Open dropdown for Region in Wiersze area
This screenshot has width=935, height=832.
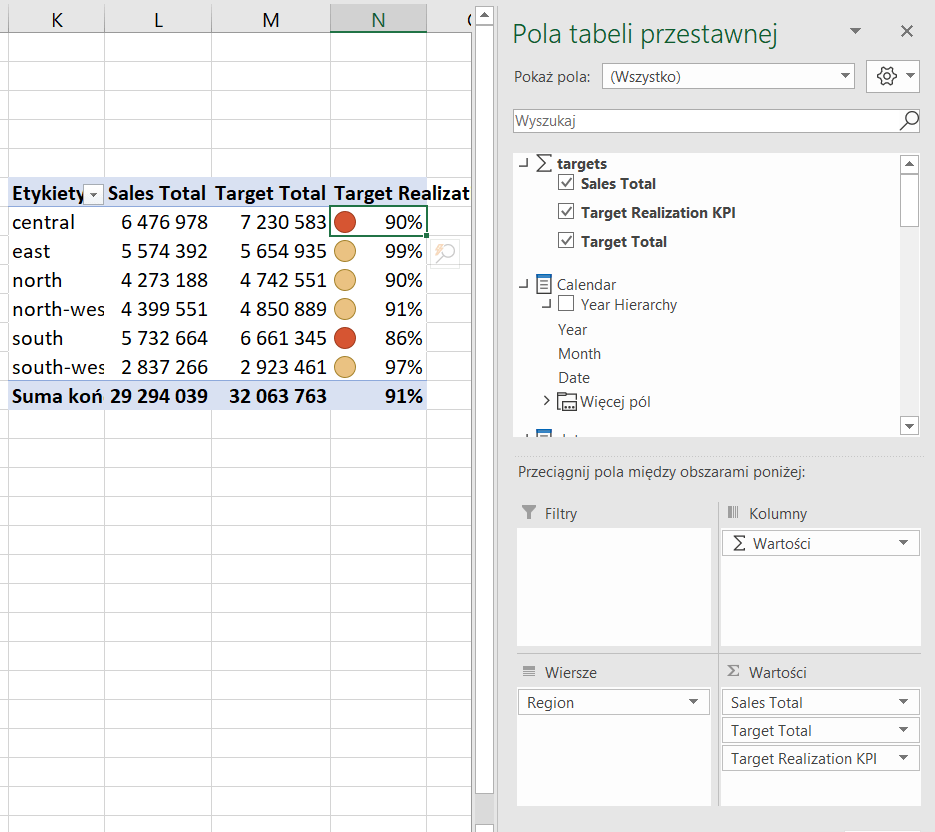tap(694, 702)
